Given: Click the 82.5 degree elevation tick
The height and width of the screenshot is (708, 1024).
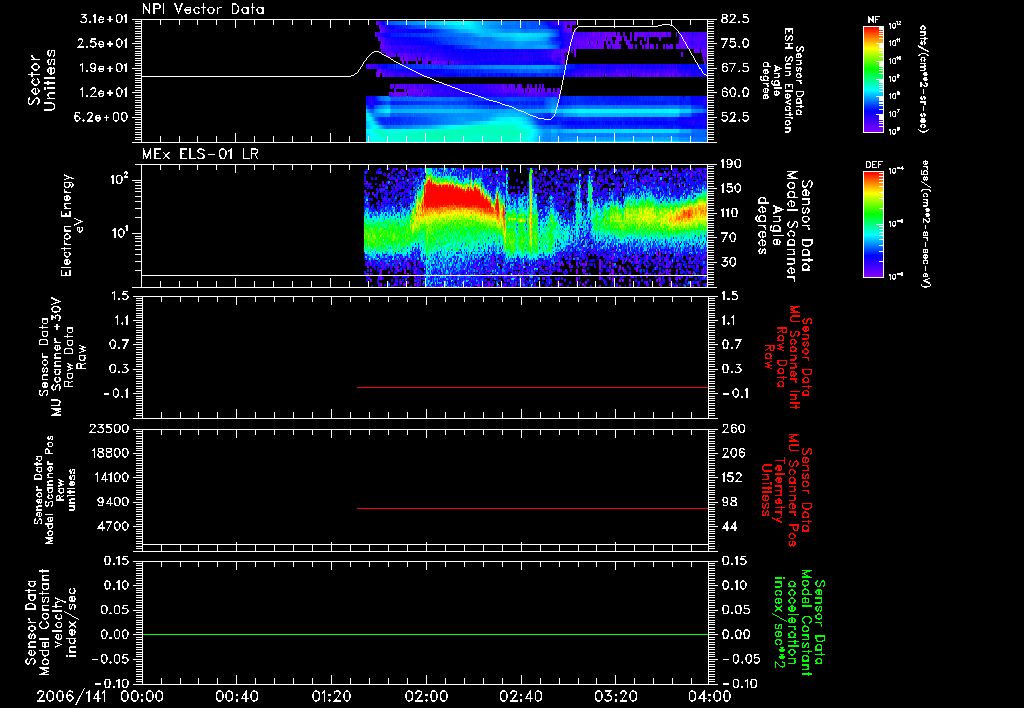Looking at the screenshot, I should (x=735, y=19).
